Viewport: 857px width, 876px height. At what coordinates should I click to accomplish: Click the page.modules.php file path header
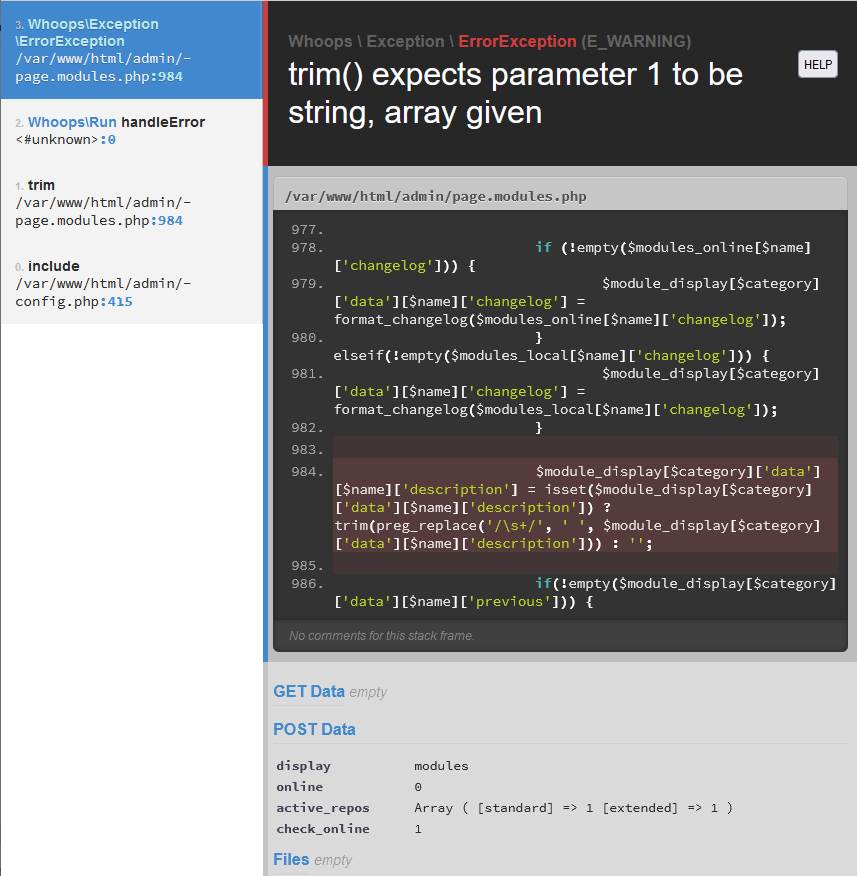tap(436, 197)
